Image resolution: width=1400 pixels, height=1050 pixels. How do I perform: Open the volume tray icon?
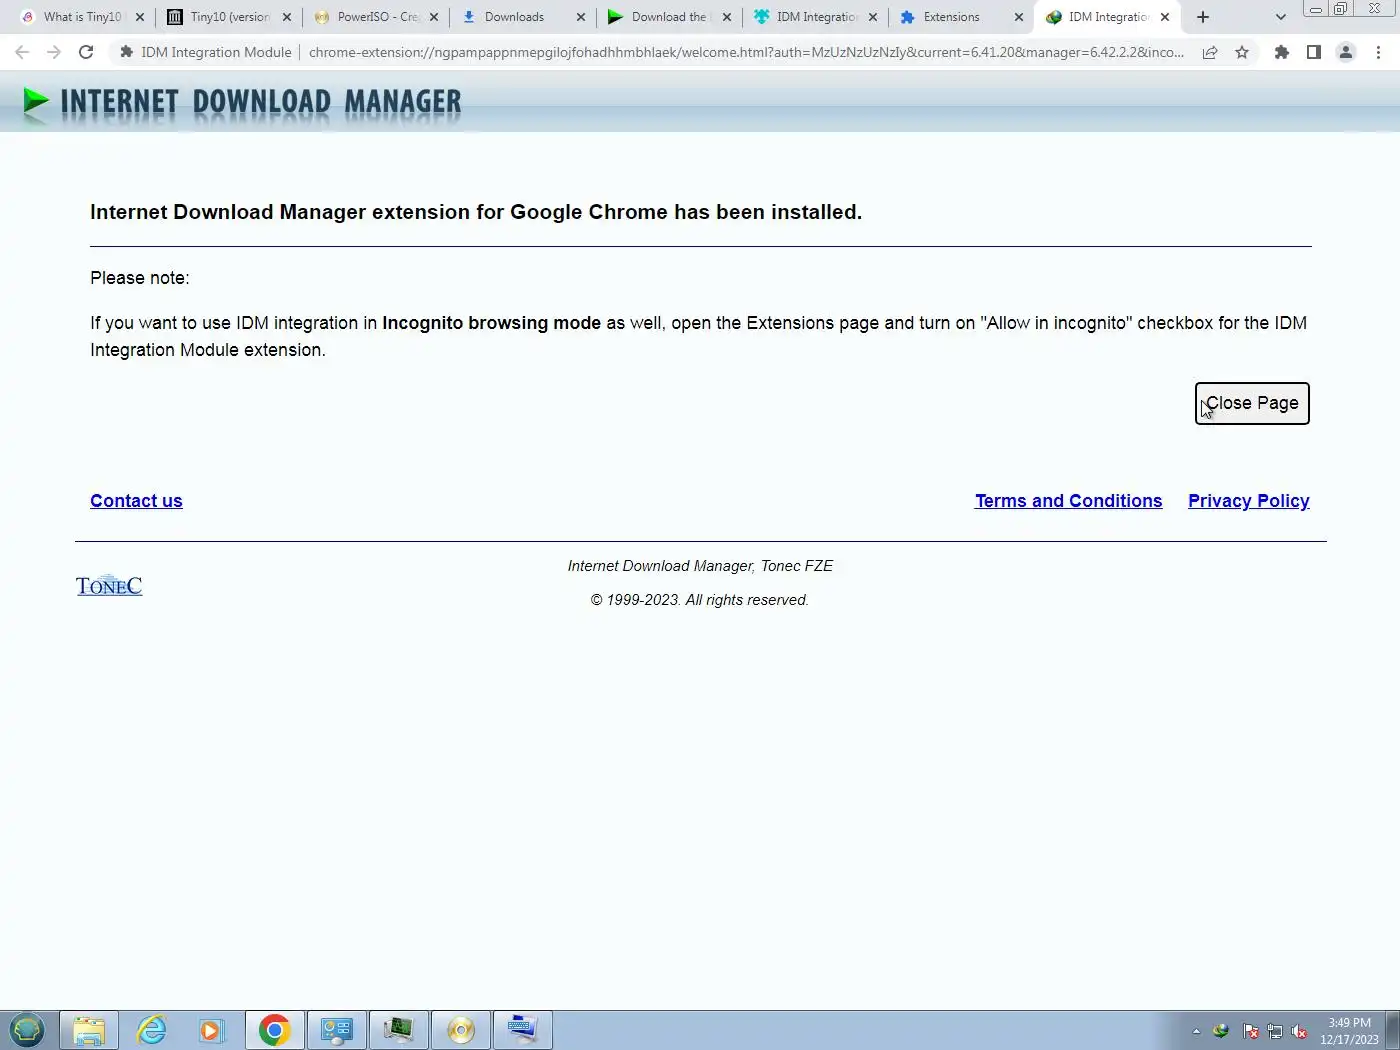click(1300, 1031)
